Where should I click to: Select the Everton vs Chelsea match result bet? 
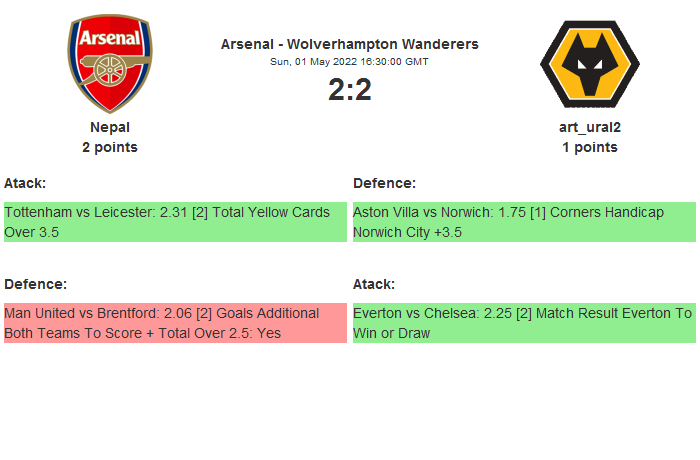click(x=524, y=323)
